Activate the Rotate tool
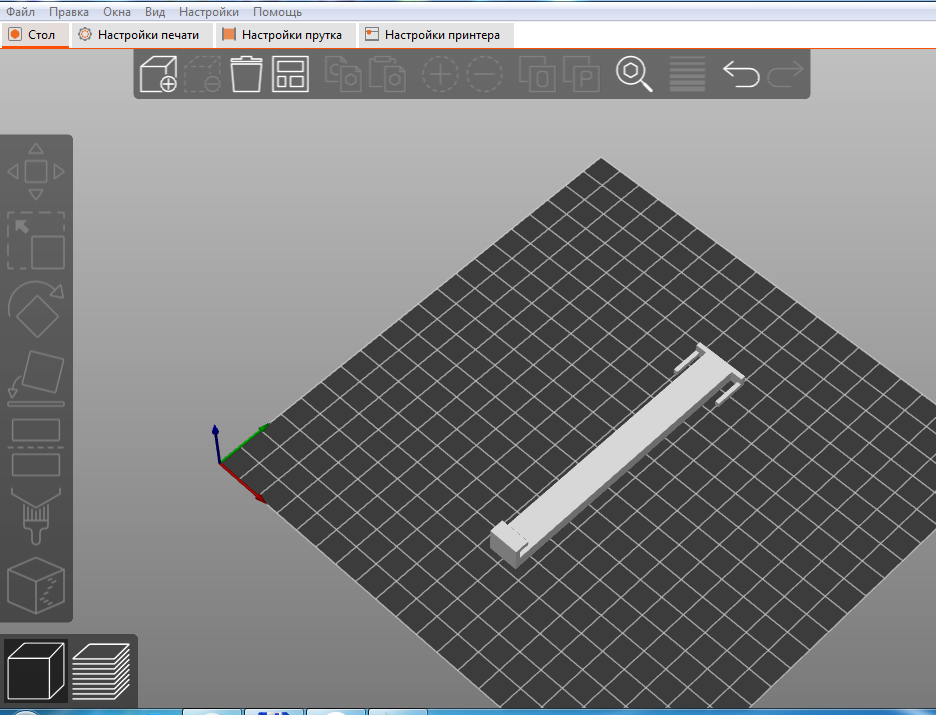936x715 pixels. coord(36,312)
